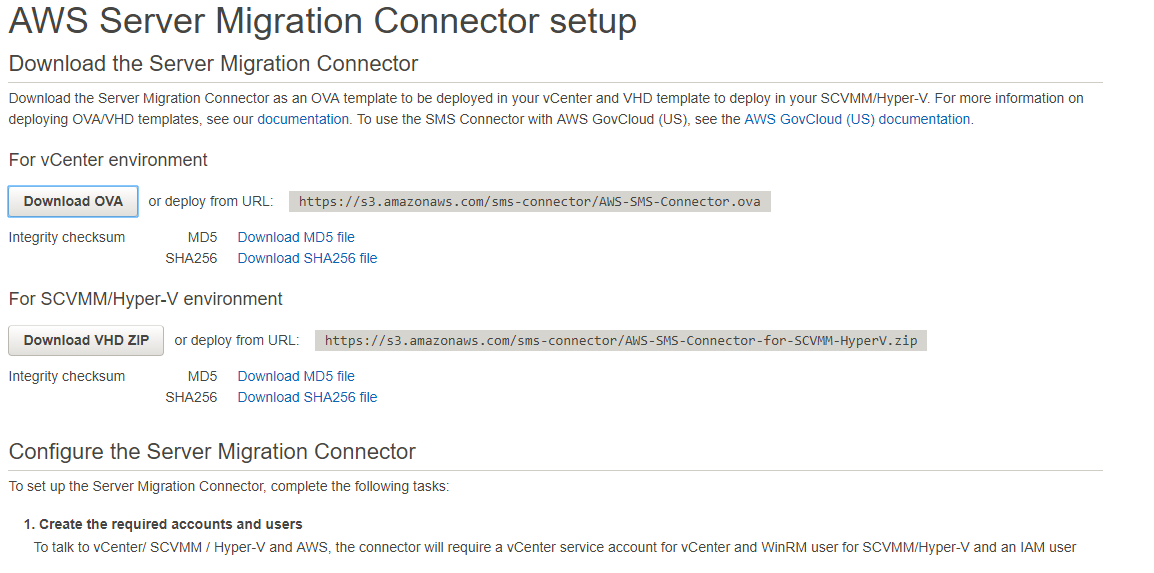1154x573 pixels.
Task: Select the SCVMM-HyperV.zip deploy URL box
Action: pos(621,341)
